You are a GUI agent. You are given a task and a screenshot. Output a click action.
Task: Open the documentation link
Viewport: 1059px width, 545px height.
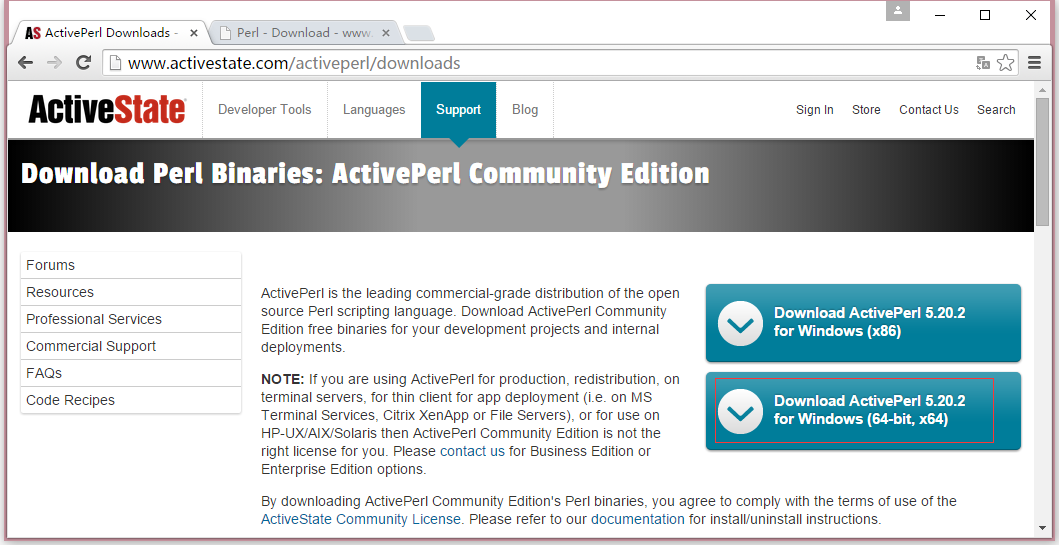click(x=638, y=519)
